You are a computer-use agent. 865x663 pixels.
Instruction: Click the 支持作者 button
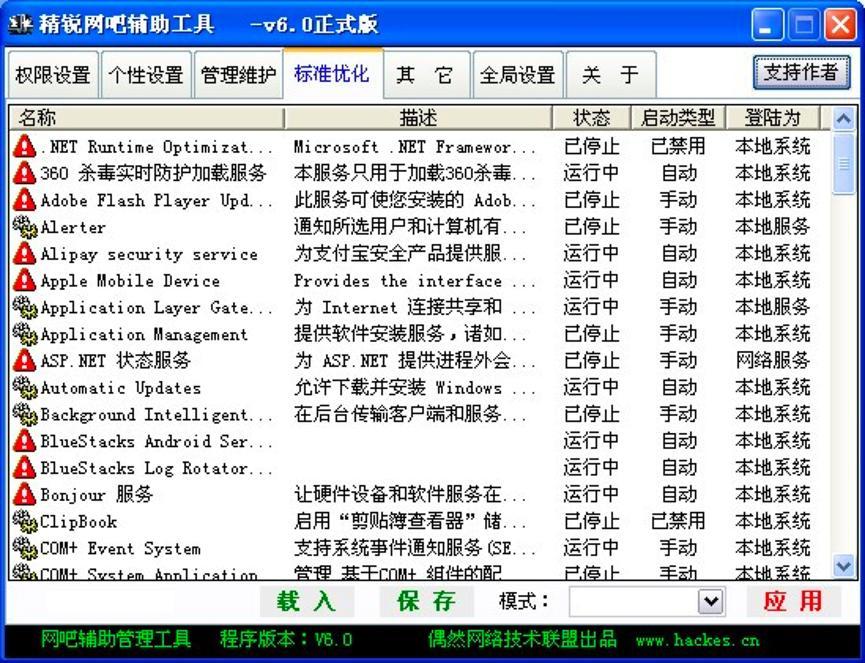(x=801, y=72)
